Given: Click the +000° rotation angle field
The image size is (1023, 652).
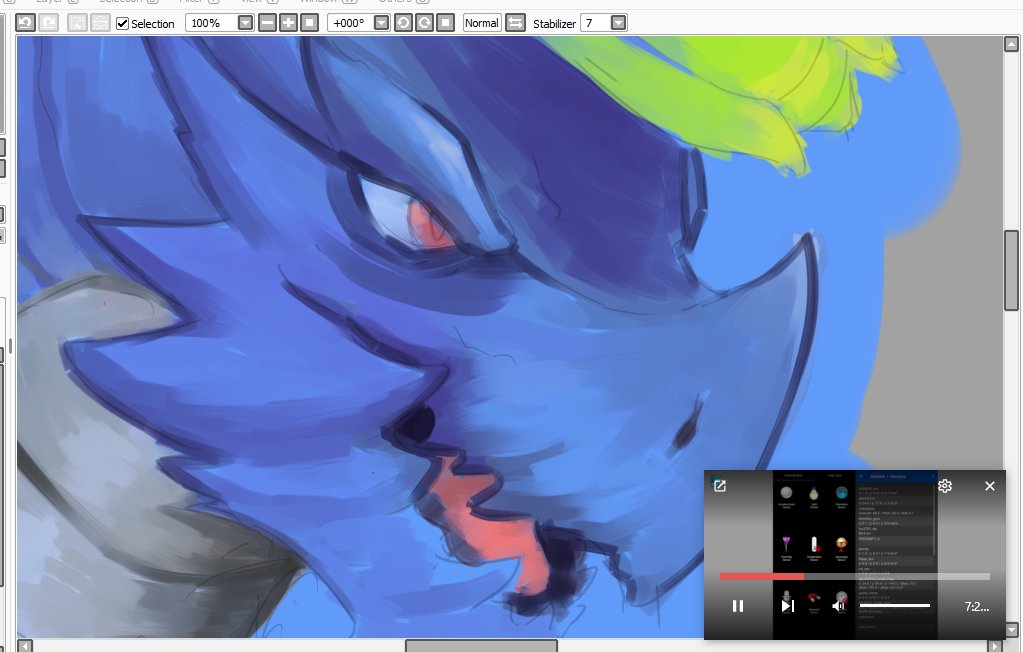Looking at the screenshot, I should click(x=350, y=23).
